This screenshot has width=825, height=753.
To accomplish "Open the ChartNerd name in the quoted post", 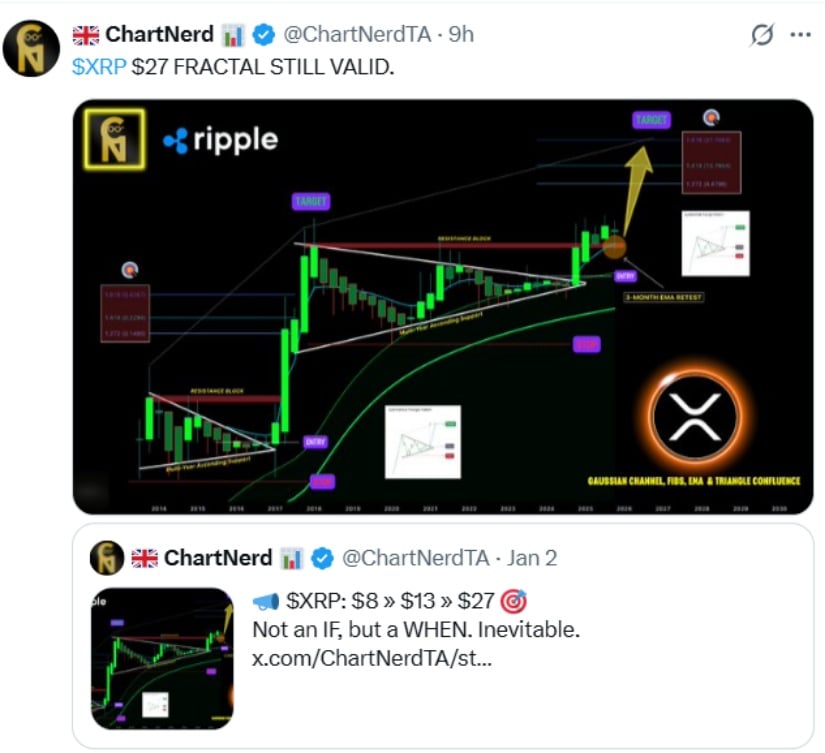I will 217,558.
